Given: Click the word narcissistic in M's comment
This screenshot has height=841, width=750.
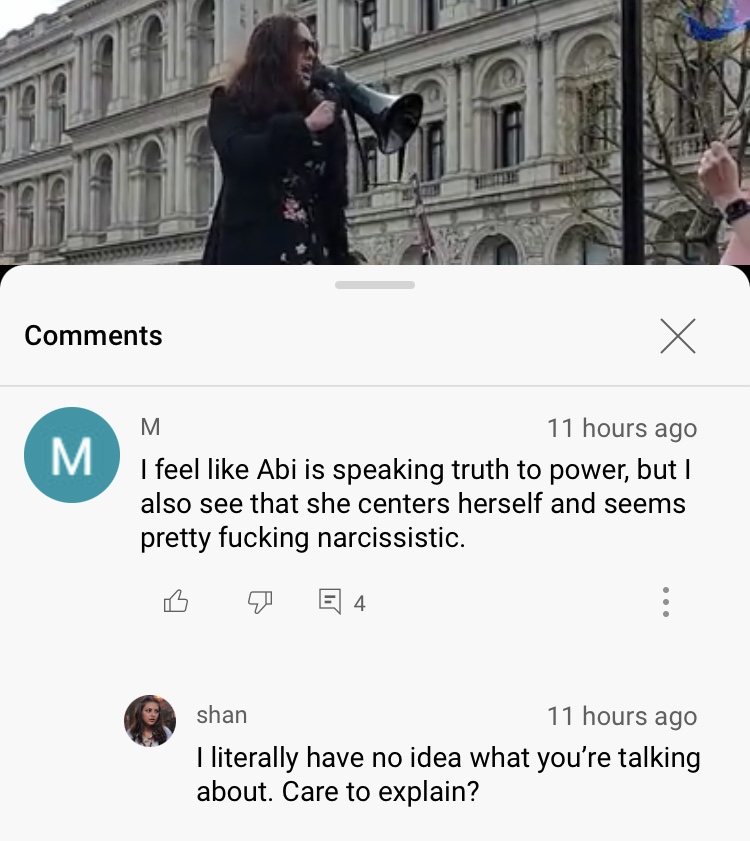Looking at the screenshot, I should pyautogui.click(x=391, y=538).
